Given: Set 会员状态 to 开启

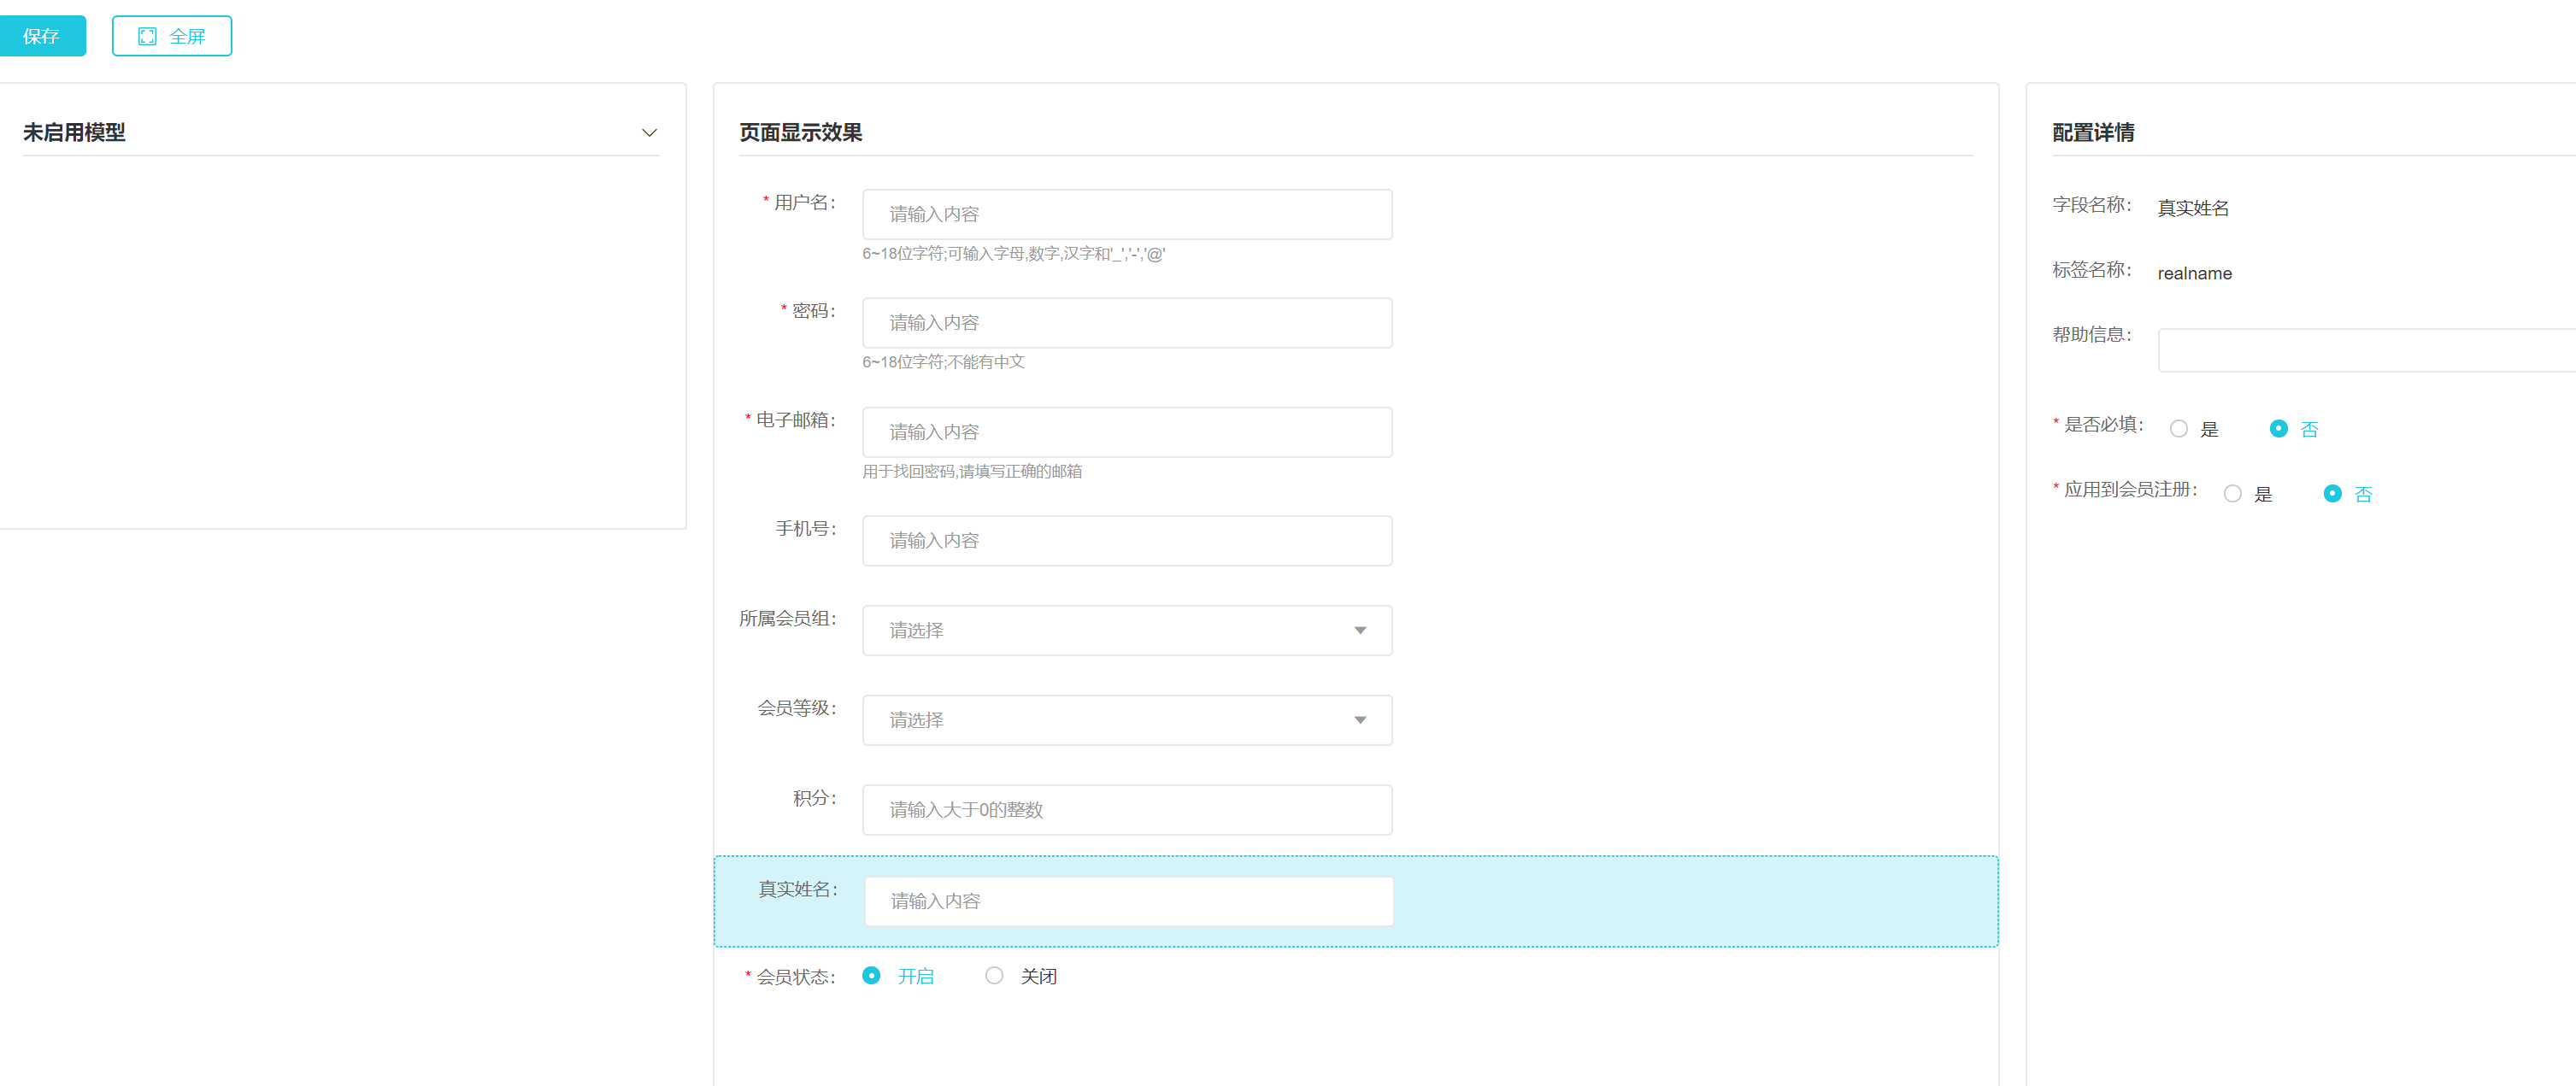Looking at the screenshot, I should tap(871, 976).
